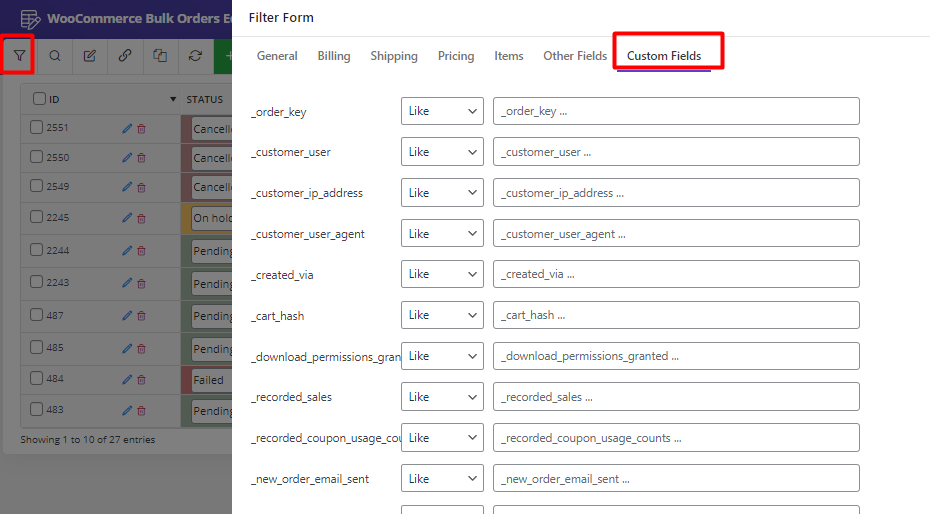Open the bulk edit pencil icon
The width and height of the screenshot is (930, 514).
point(90,56)
